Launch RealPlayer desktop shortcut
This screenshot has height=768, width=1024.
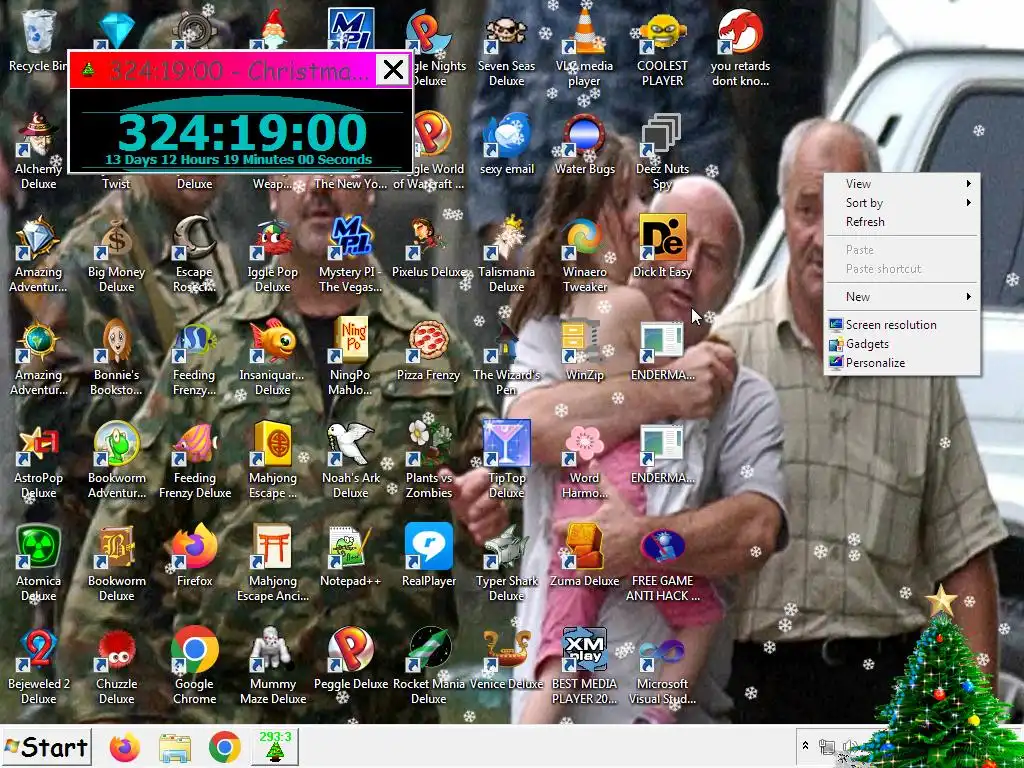pos(428,555)
